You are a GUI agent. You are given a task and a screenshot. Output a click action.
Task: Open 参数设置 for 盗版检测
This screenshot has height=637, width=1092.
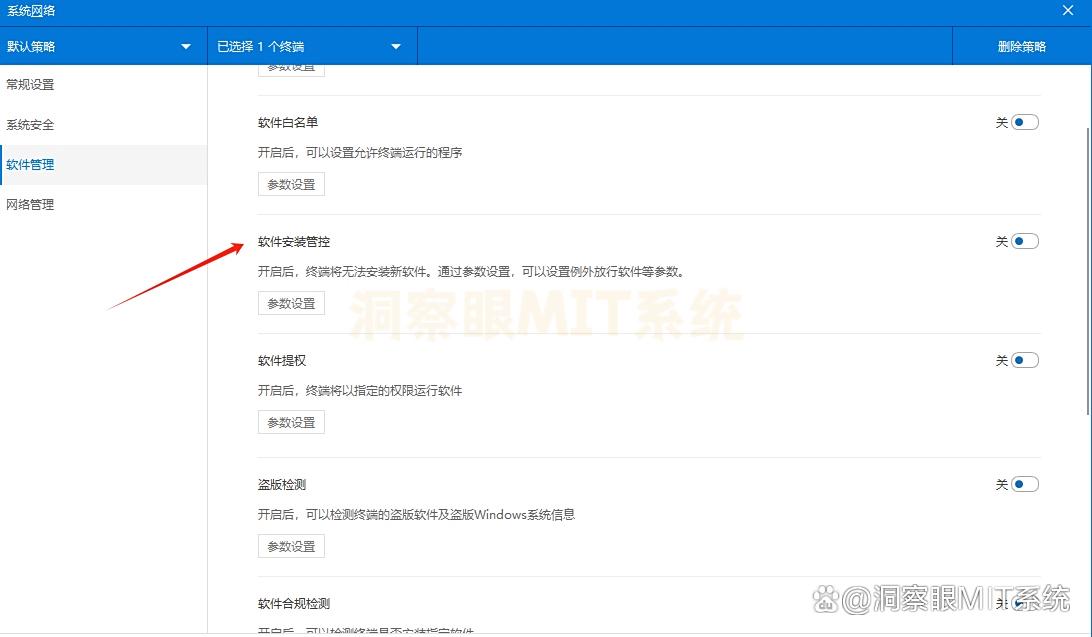click(291, 546)
